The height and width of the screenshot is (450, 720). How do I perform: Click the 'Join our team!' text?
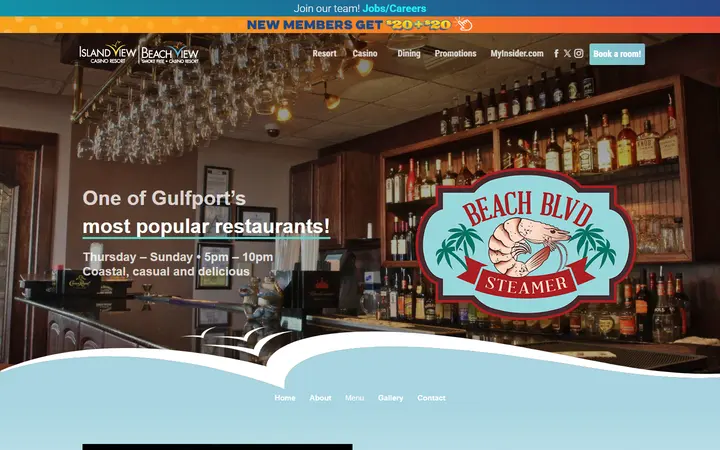(326, 8)
